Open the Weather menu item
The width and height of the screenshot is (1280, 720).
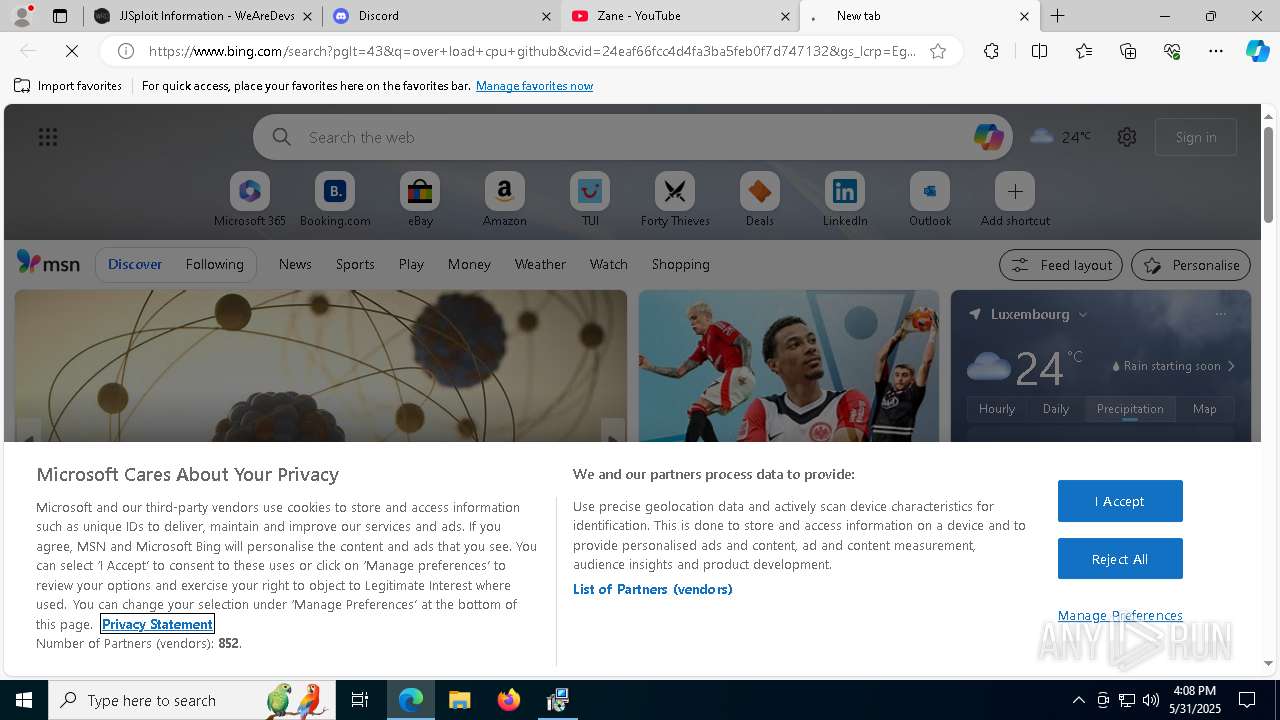[x=540, y=264]
